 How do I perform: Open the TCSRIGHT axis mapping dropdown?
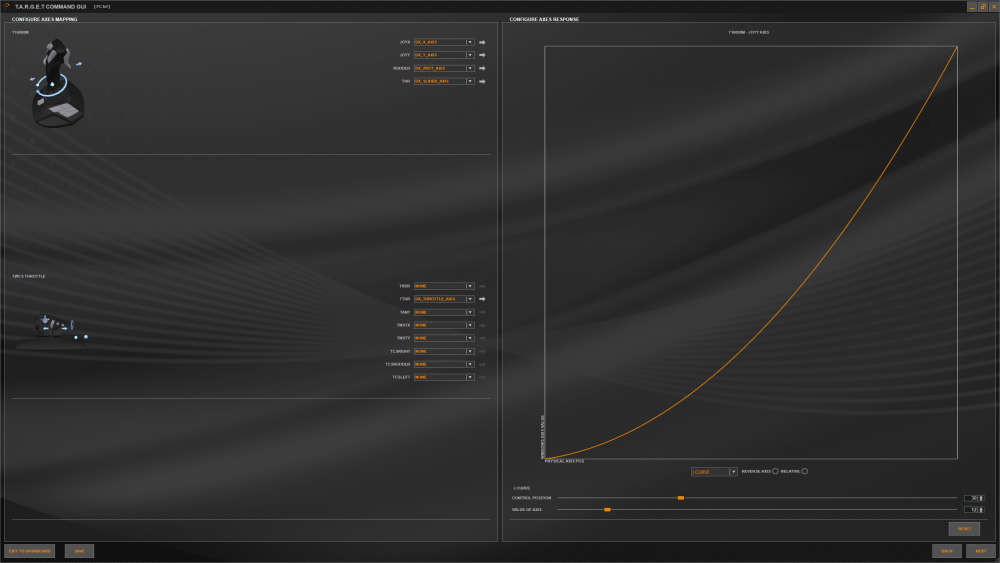444,351
